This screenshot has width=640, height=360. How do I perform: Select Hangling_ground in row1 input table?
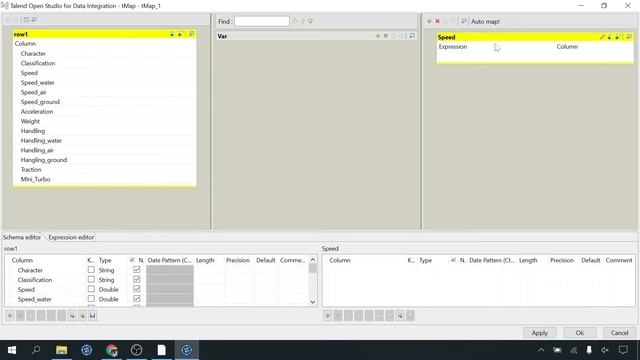click(x=44, y=160)
